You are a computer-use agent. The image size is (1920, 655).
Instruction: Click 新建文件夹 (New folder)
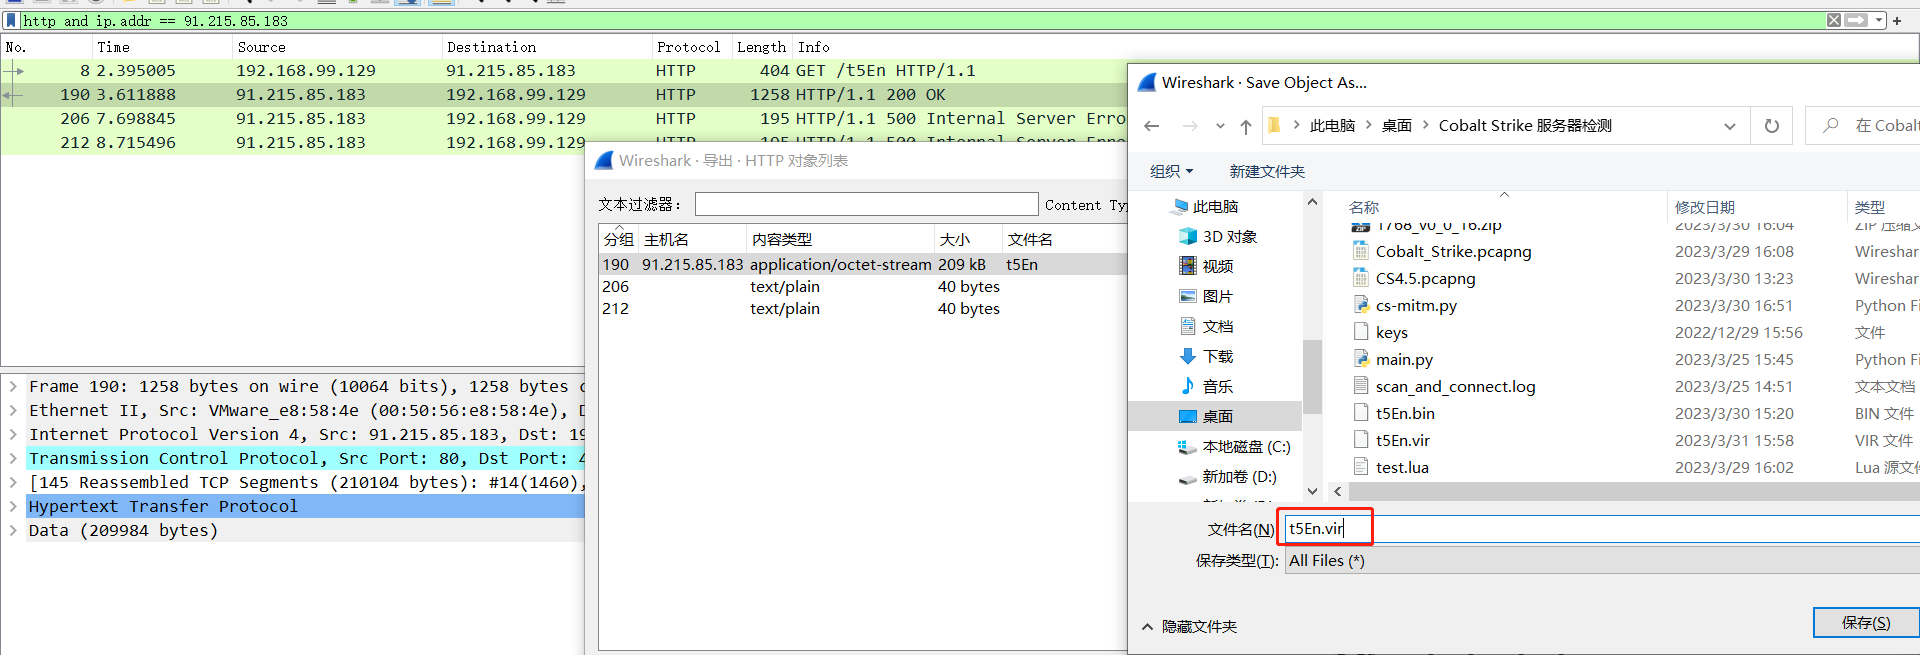1267,172
